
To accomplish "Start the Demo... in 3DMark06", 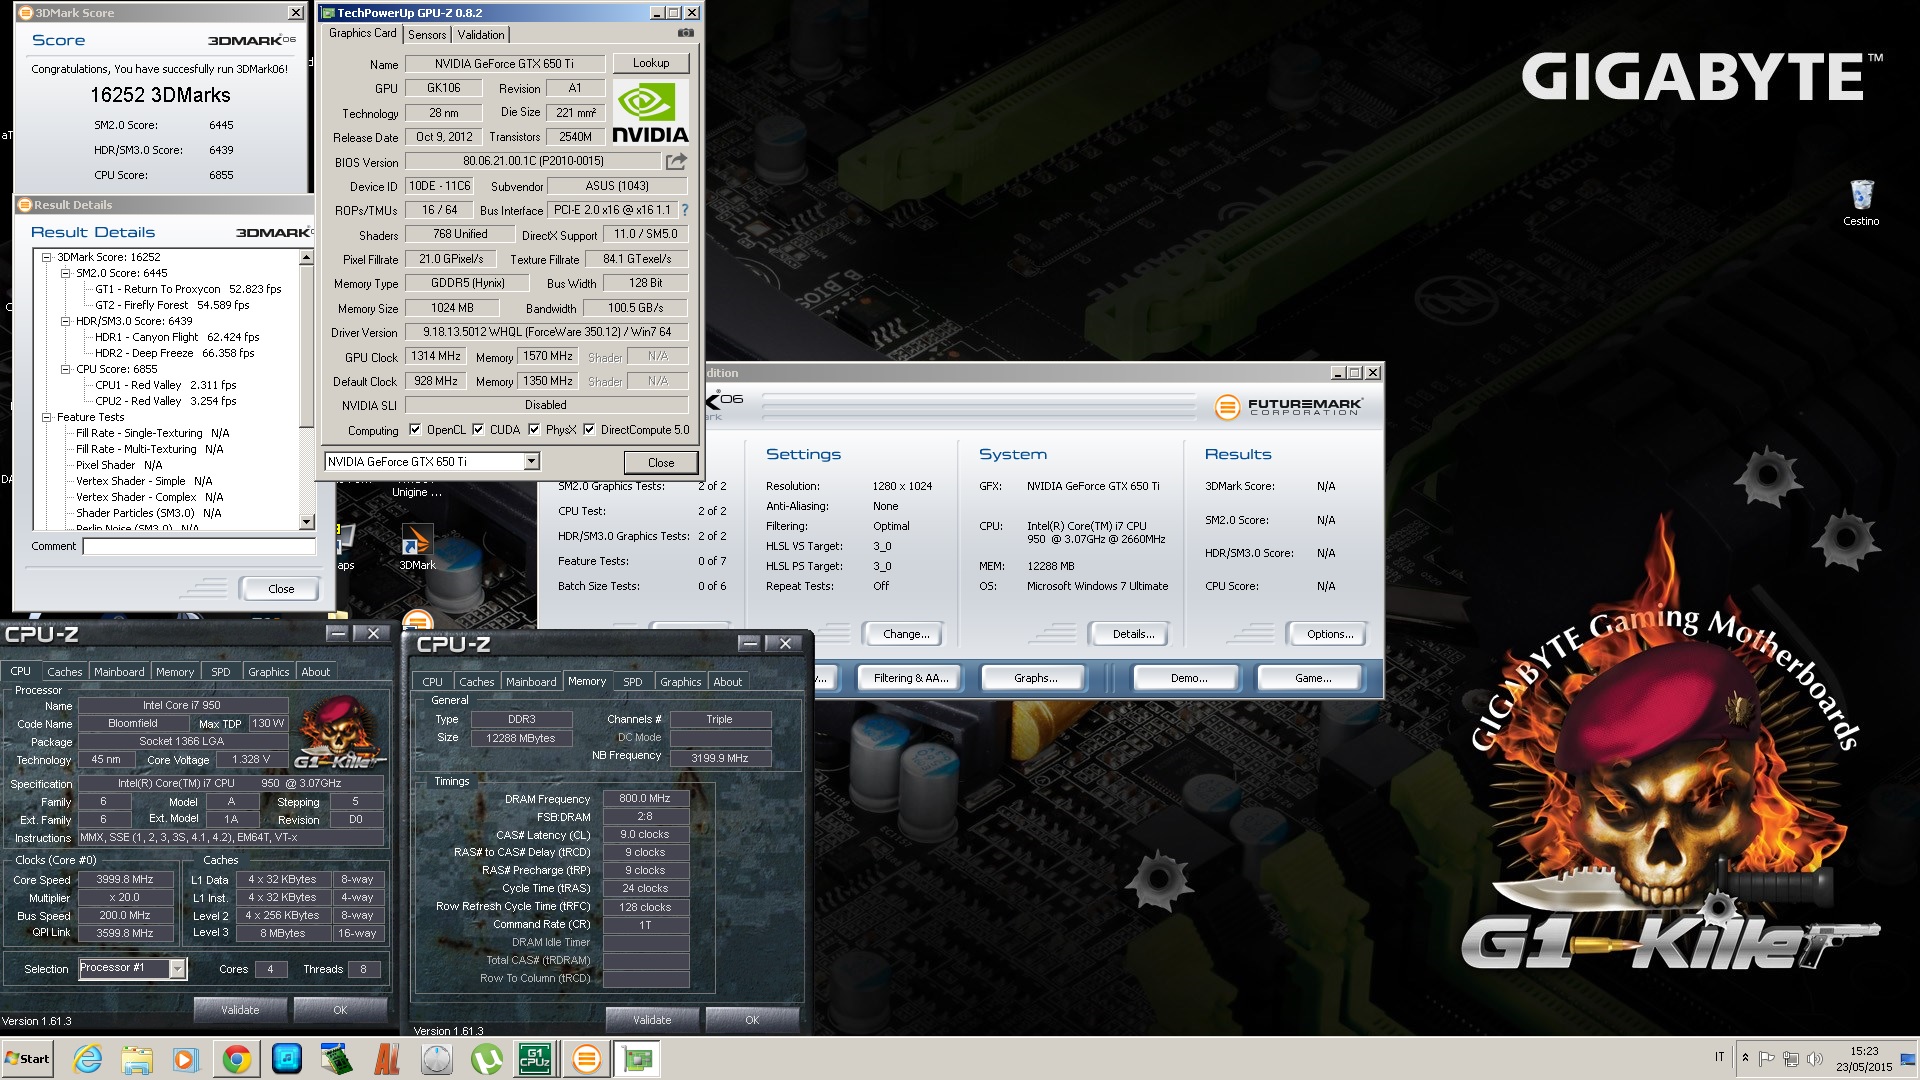I will [x=1189, y=678].
